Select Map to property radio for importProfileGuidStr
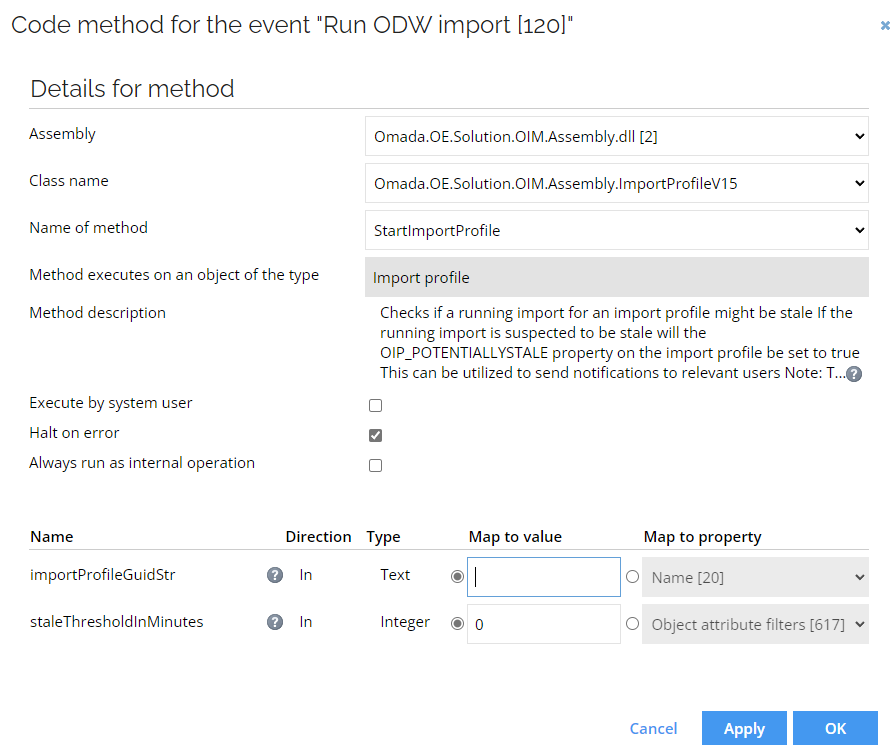The height and width of the screenshot is (756, 894). click(632, 576)
